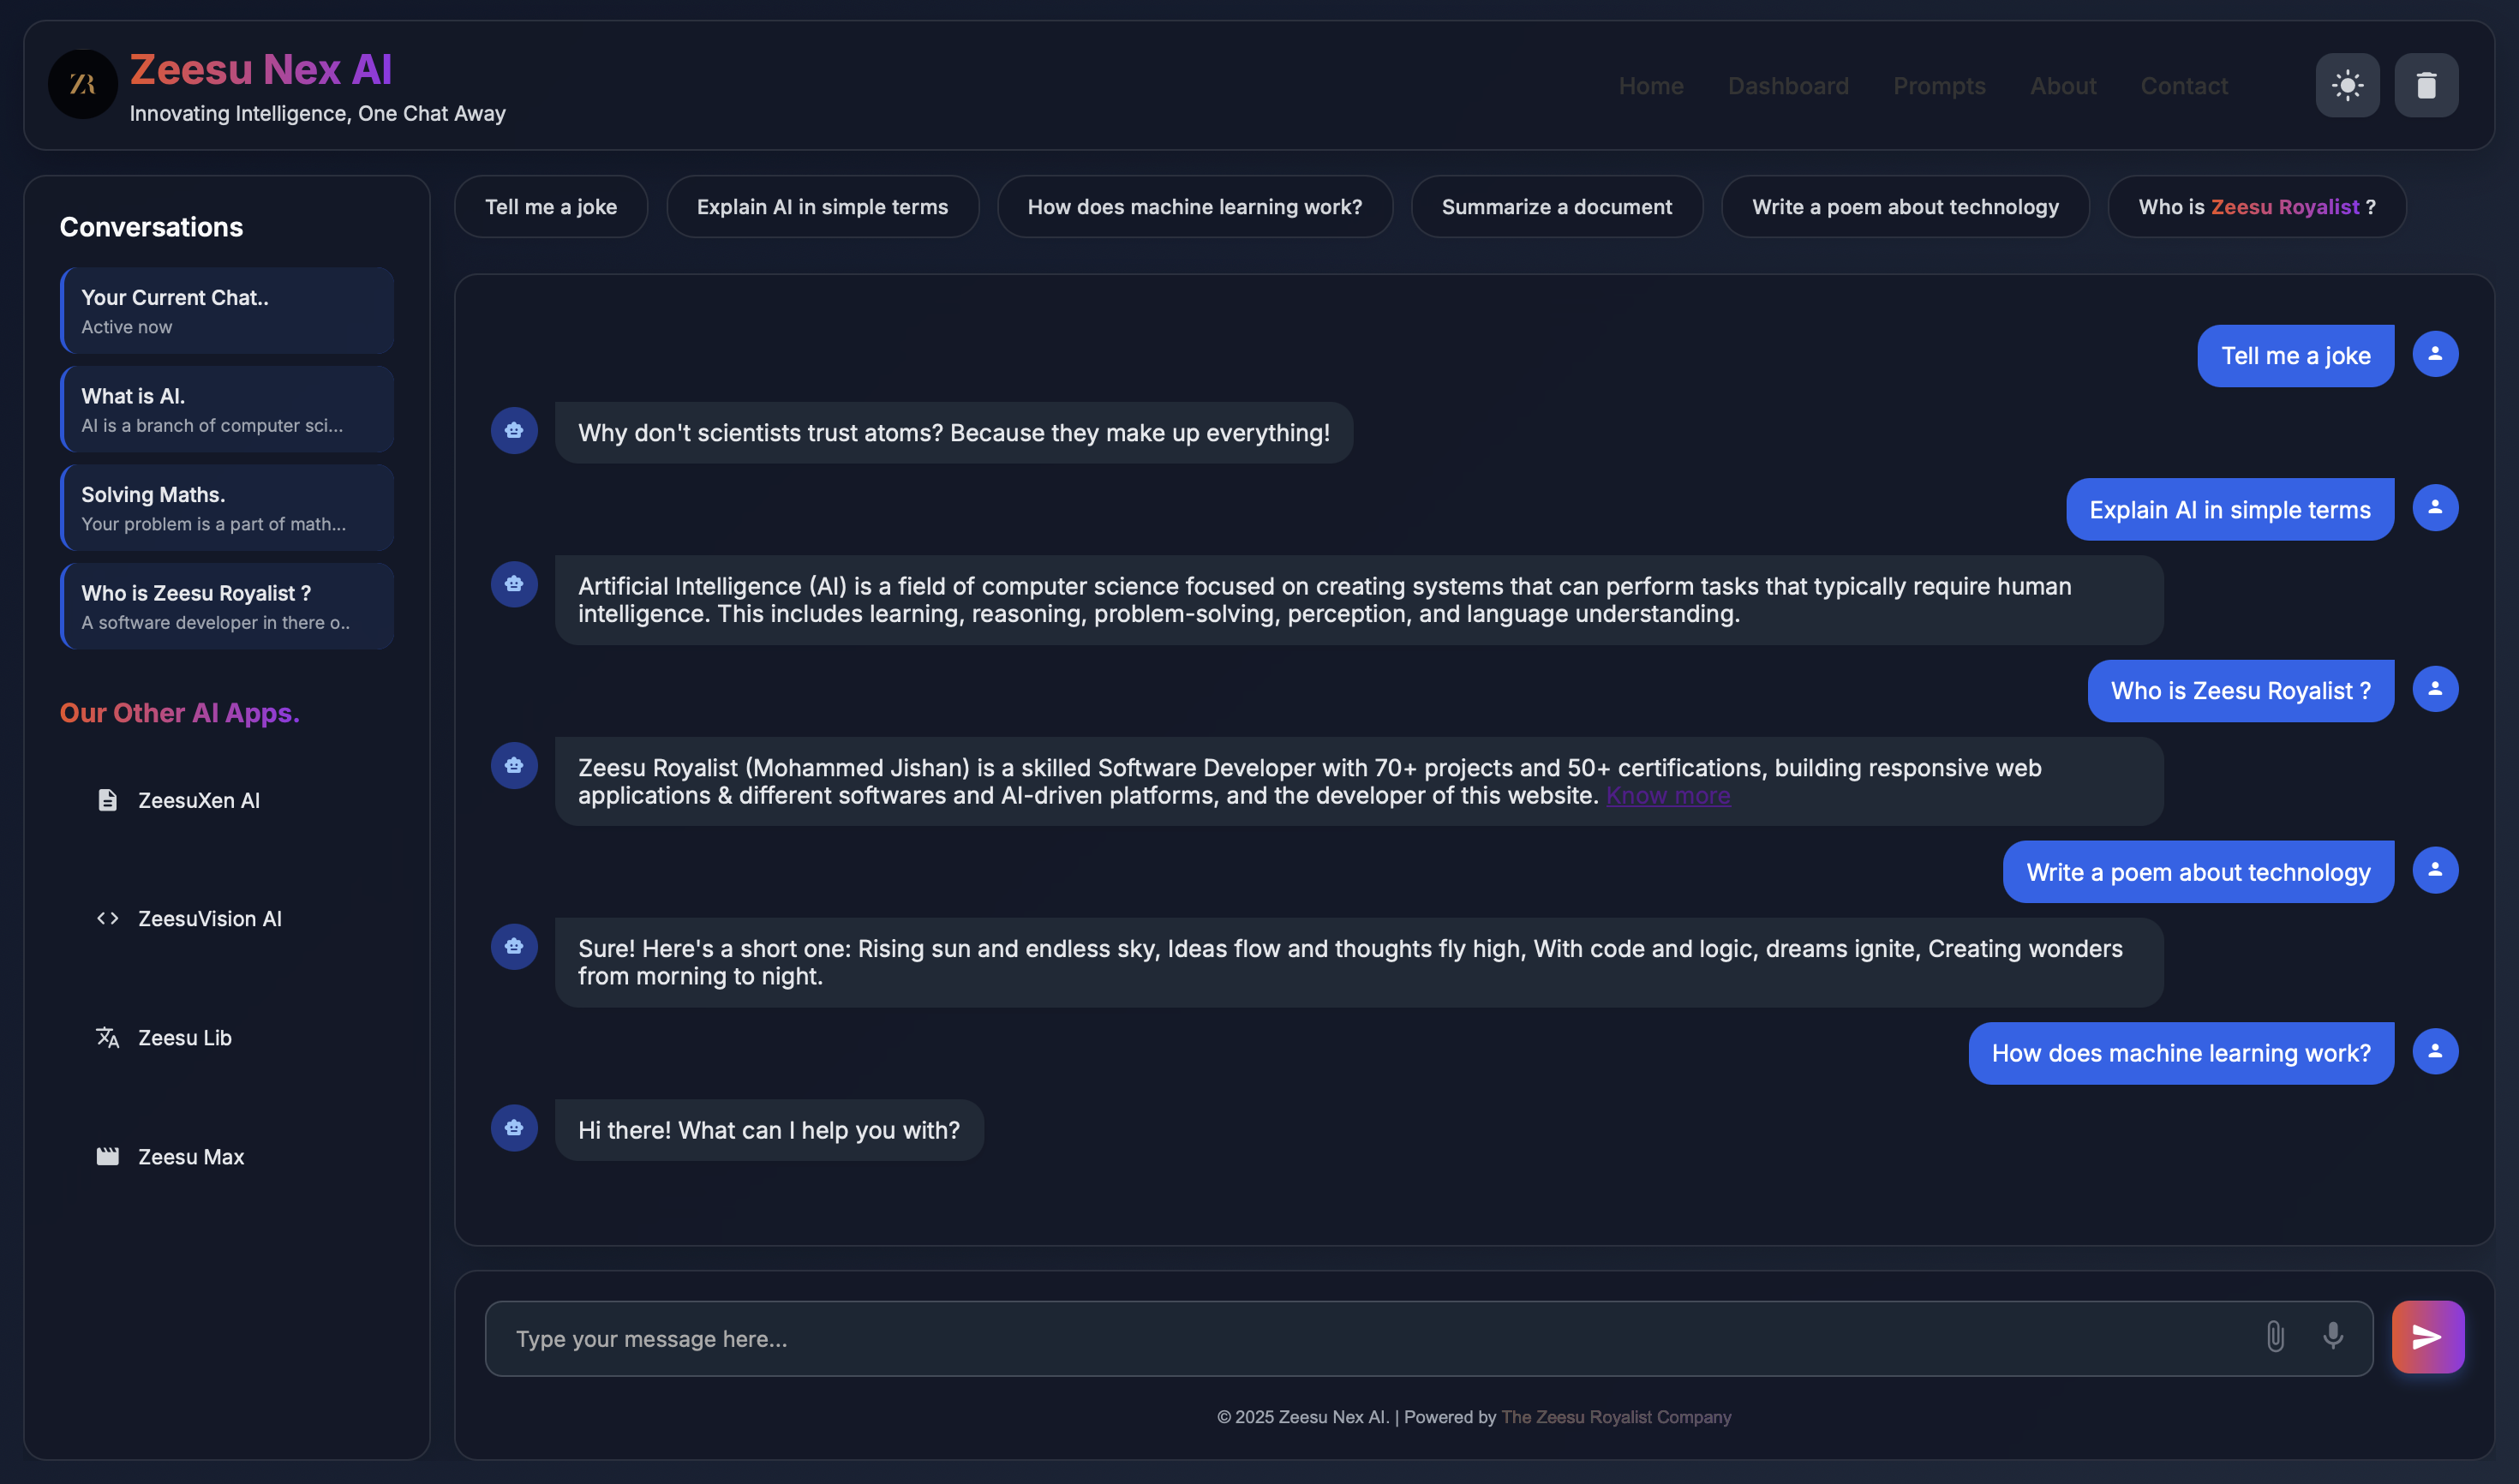The height and width of the screenshot is (1484, 2519).
Task: Focus the 'Type your message here...' field
Action: coord(1429,1339)
